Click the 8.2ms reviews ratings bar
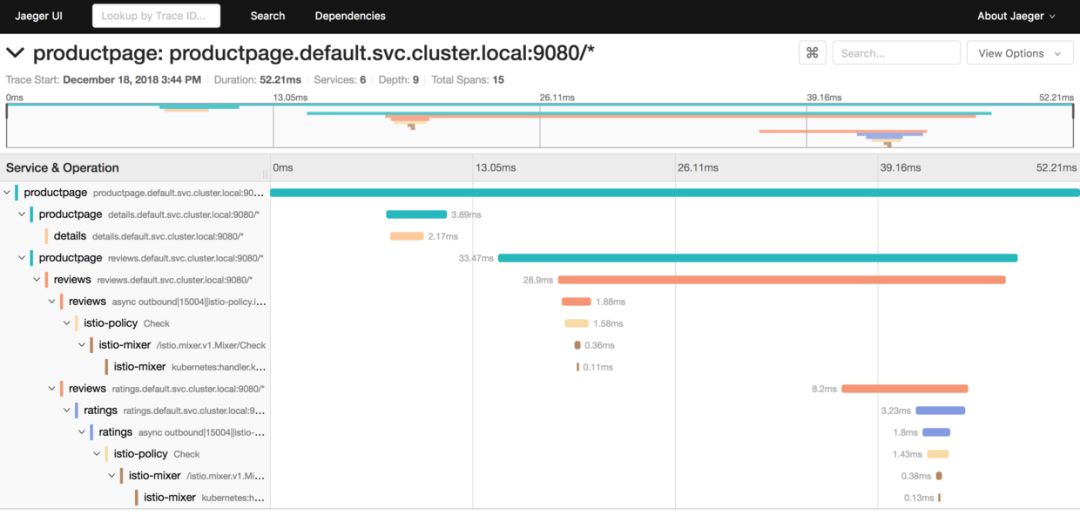Screen dimensions: 1080x516 click(x=904, y=389)
